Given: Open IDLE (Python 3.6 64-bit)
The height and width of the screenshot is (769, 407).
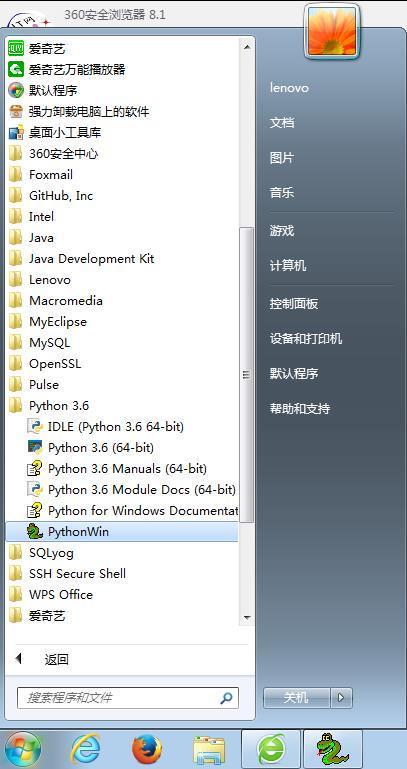Looking at the screenshot, I should (x=122, y=427).
